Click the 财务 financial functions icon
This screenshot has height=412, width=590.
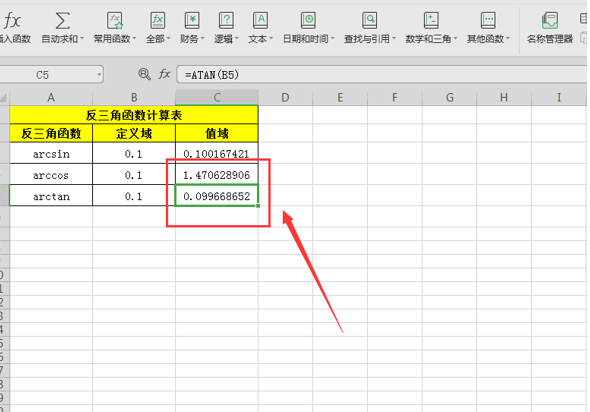pyautogui.click(x=192, y=20)
